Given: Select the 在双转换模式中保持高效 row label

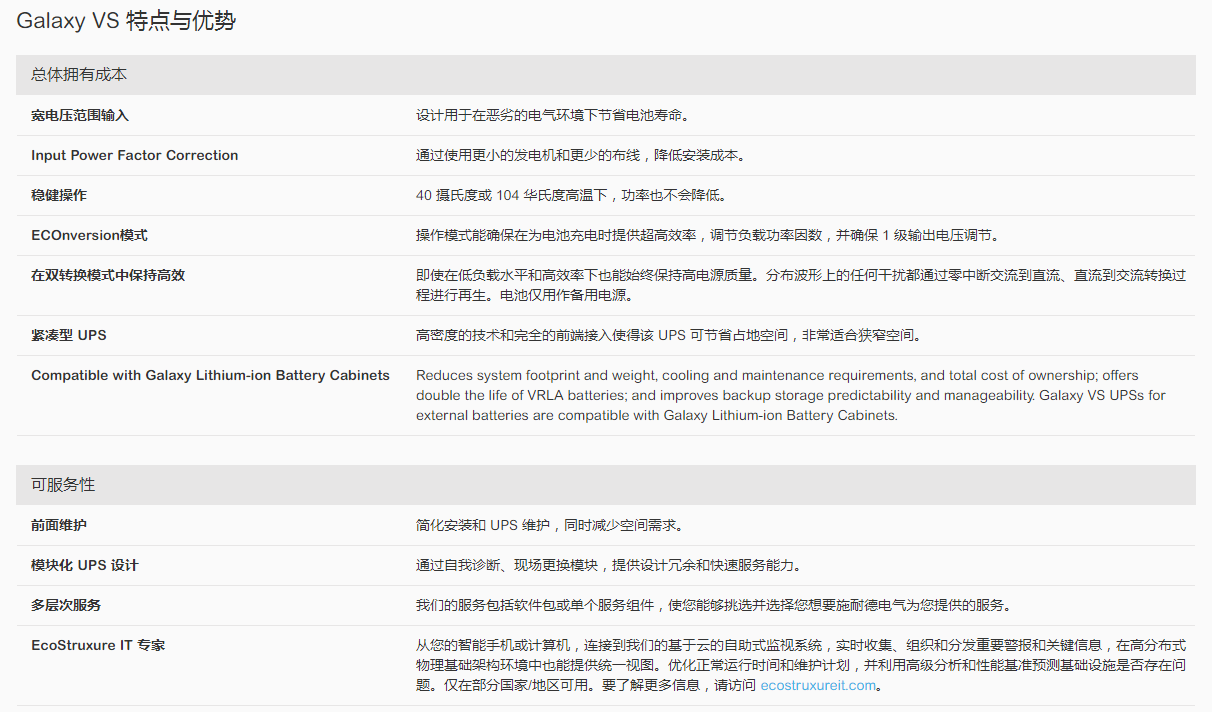Looking at the screenshot, I should [x=108, y=276].
